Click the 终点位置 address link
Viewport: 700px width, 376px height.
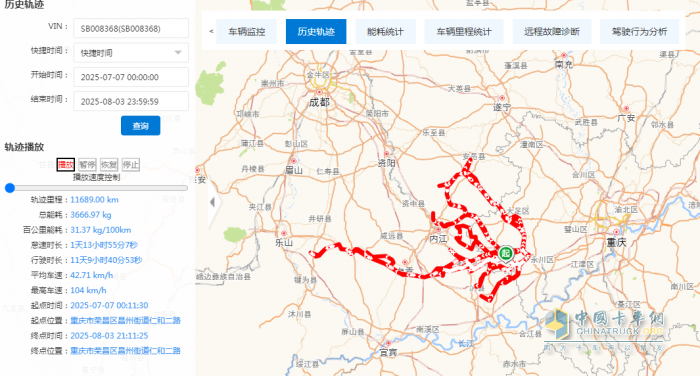point(125,351)
